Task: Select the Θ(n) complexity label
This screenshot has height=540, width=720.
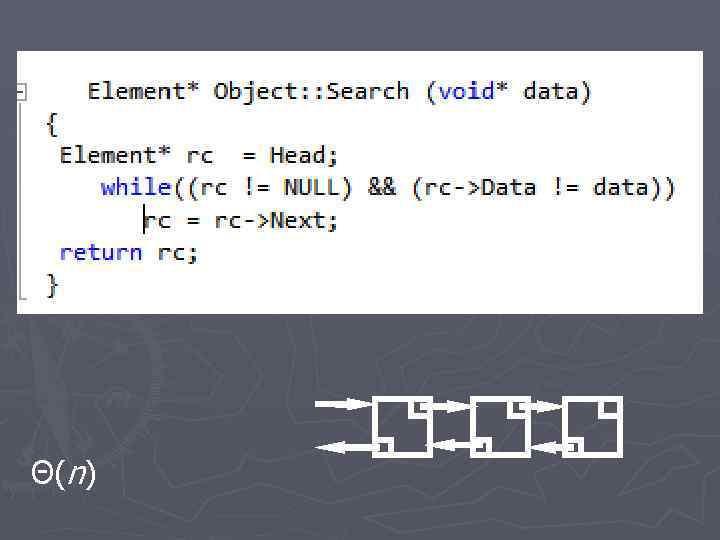Action: pyautogui.click(x=63, y=474)
